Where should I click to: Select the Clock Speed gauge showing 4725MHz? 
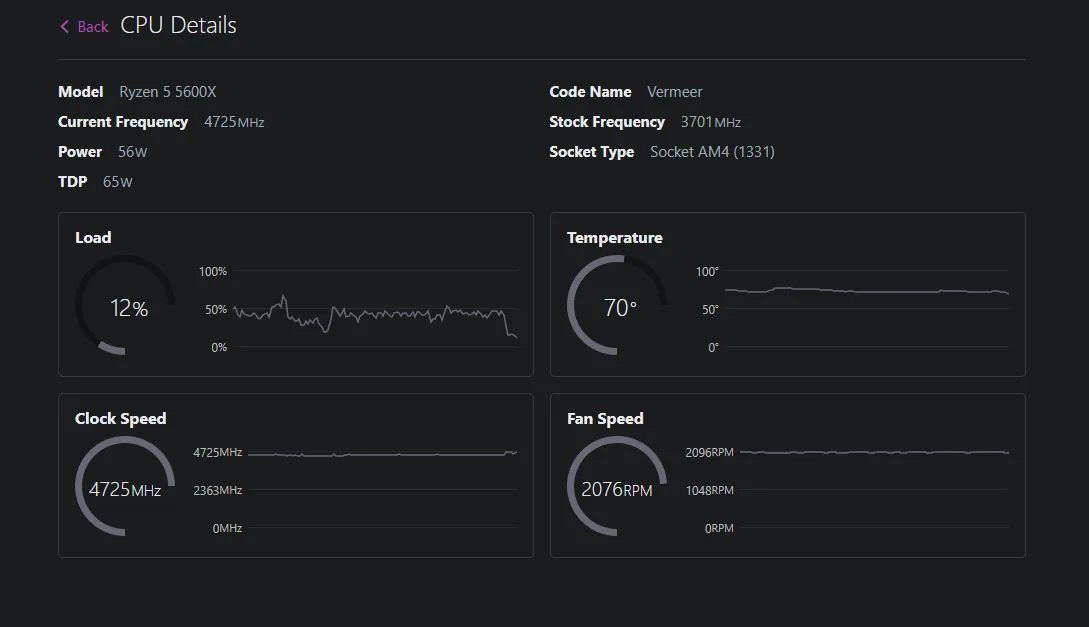pos(125,489)
